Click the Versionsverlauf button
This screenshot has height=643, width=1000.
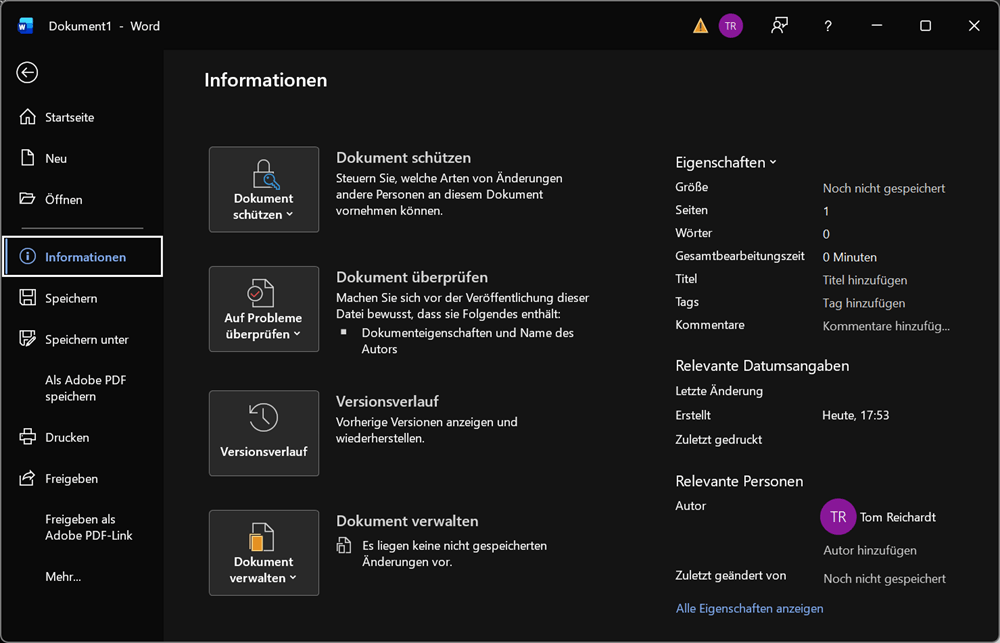pos(264,433)
